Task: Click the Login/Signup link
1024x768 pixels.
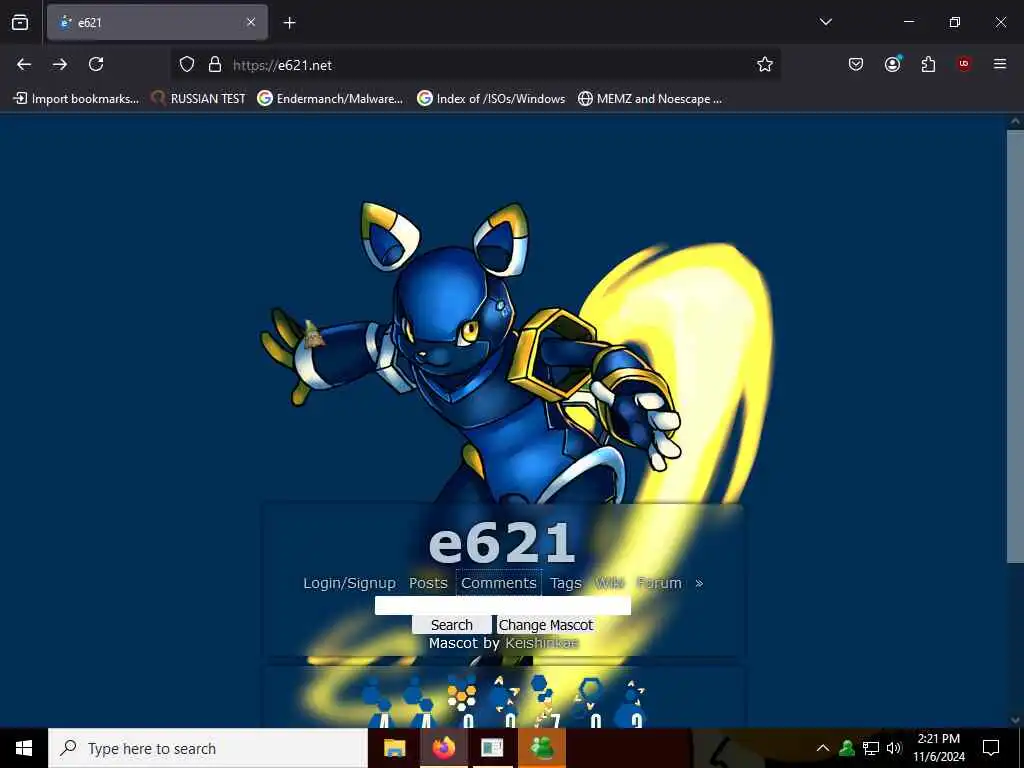Action: (349, 583)
